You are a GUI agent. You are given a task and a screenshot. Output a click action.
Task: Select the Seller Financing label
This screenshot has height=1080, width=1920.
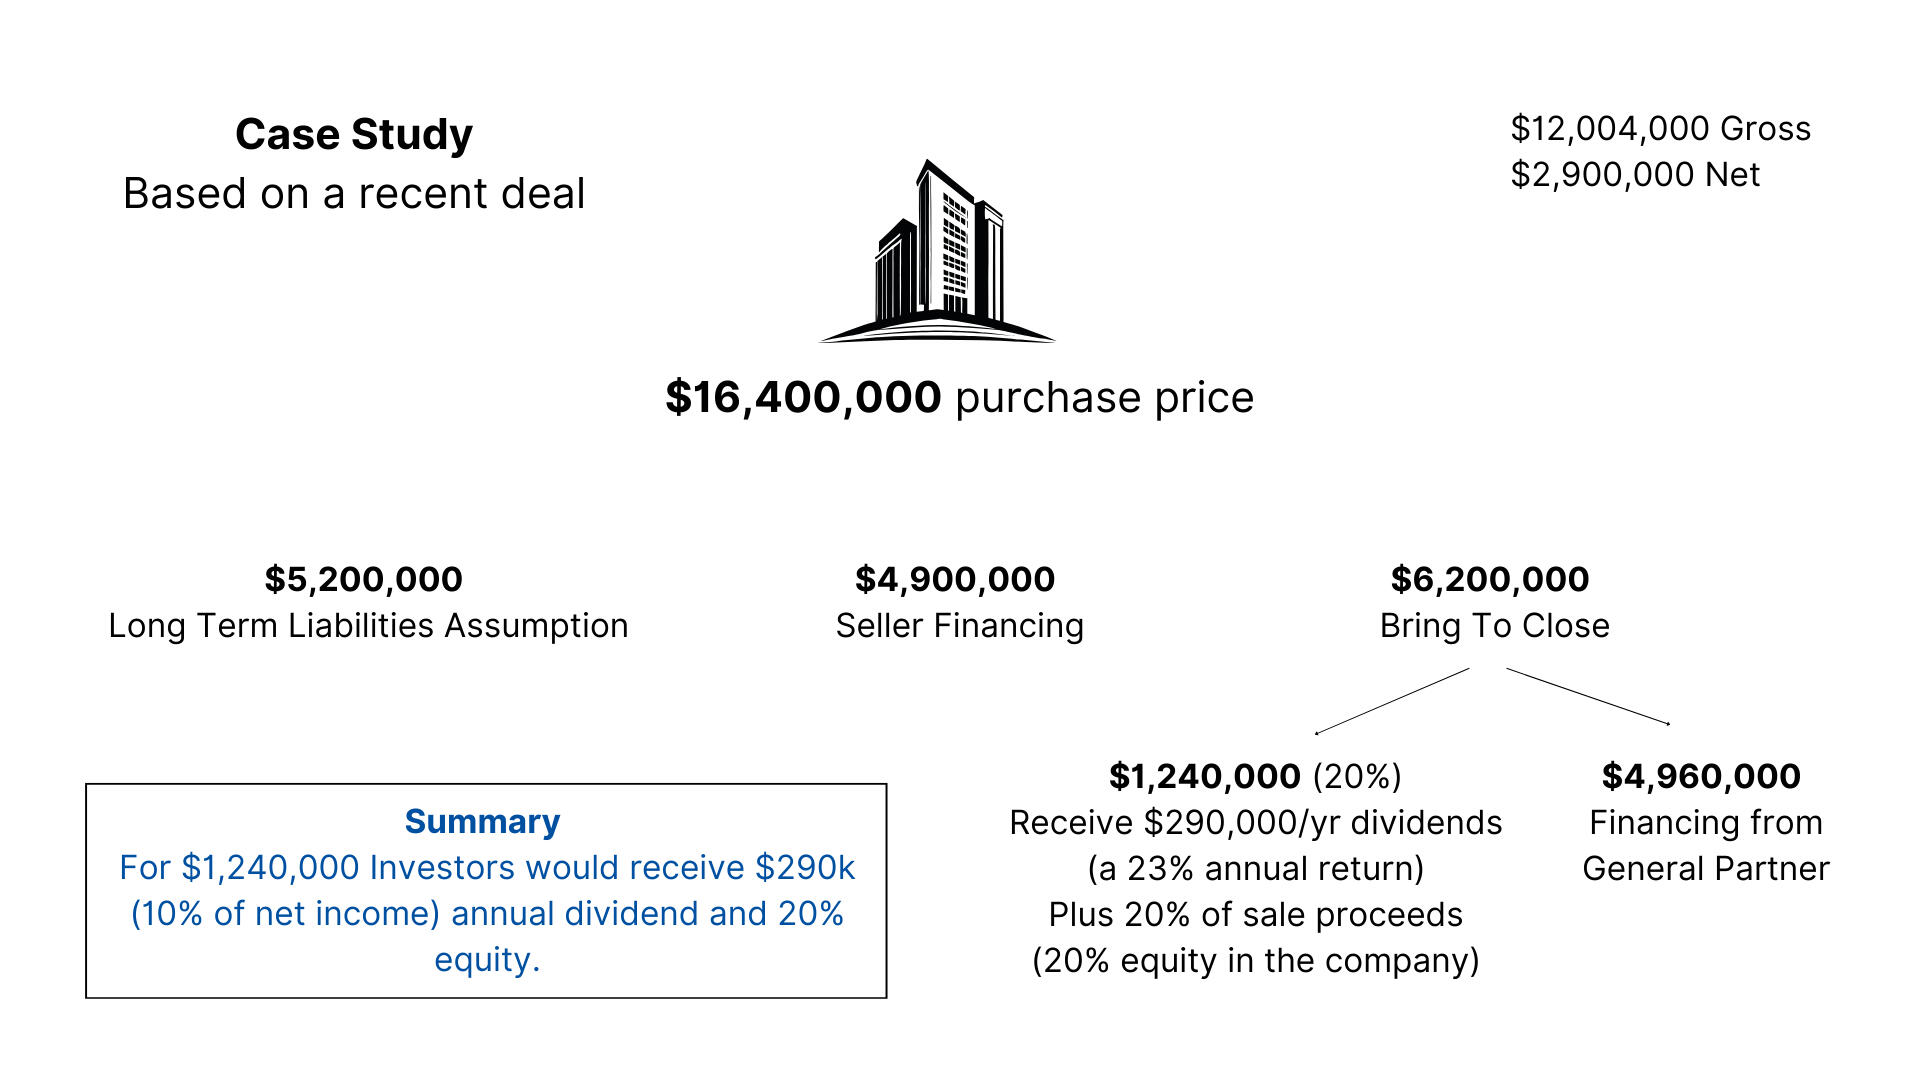[959, 625]
